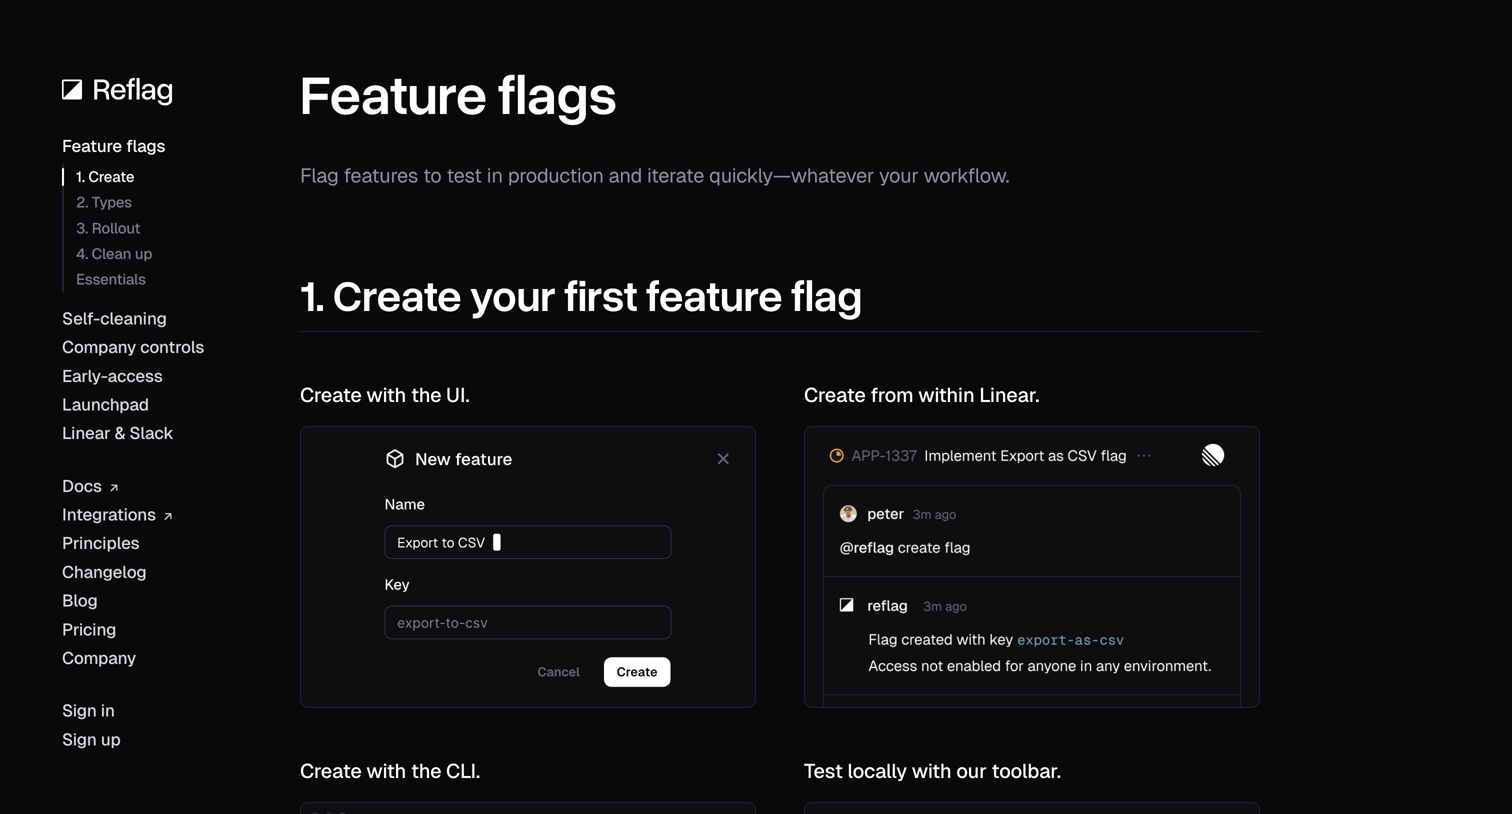Image resolution: width=1512 pixels, height=814 pixels.
Task: Click peter's avatar in the comment
Action: coord(848,514)
